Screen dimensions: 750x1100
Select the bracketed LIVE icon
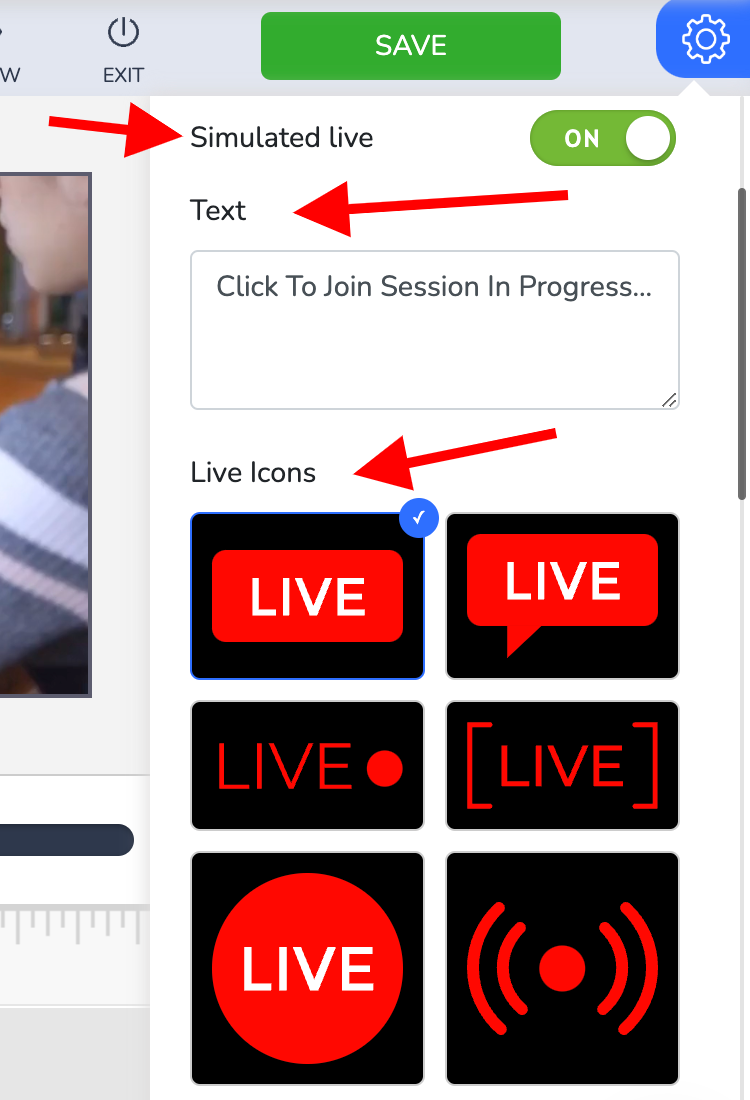click(x=563, y=765)
